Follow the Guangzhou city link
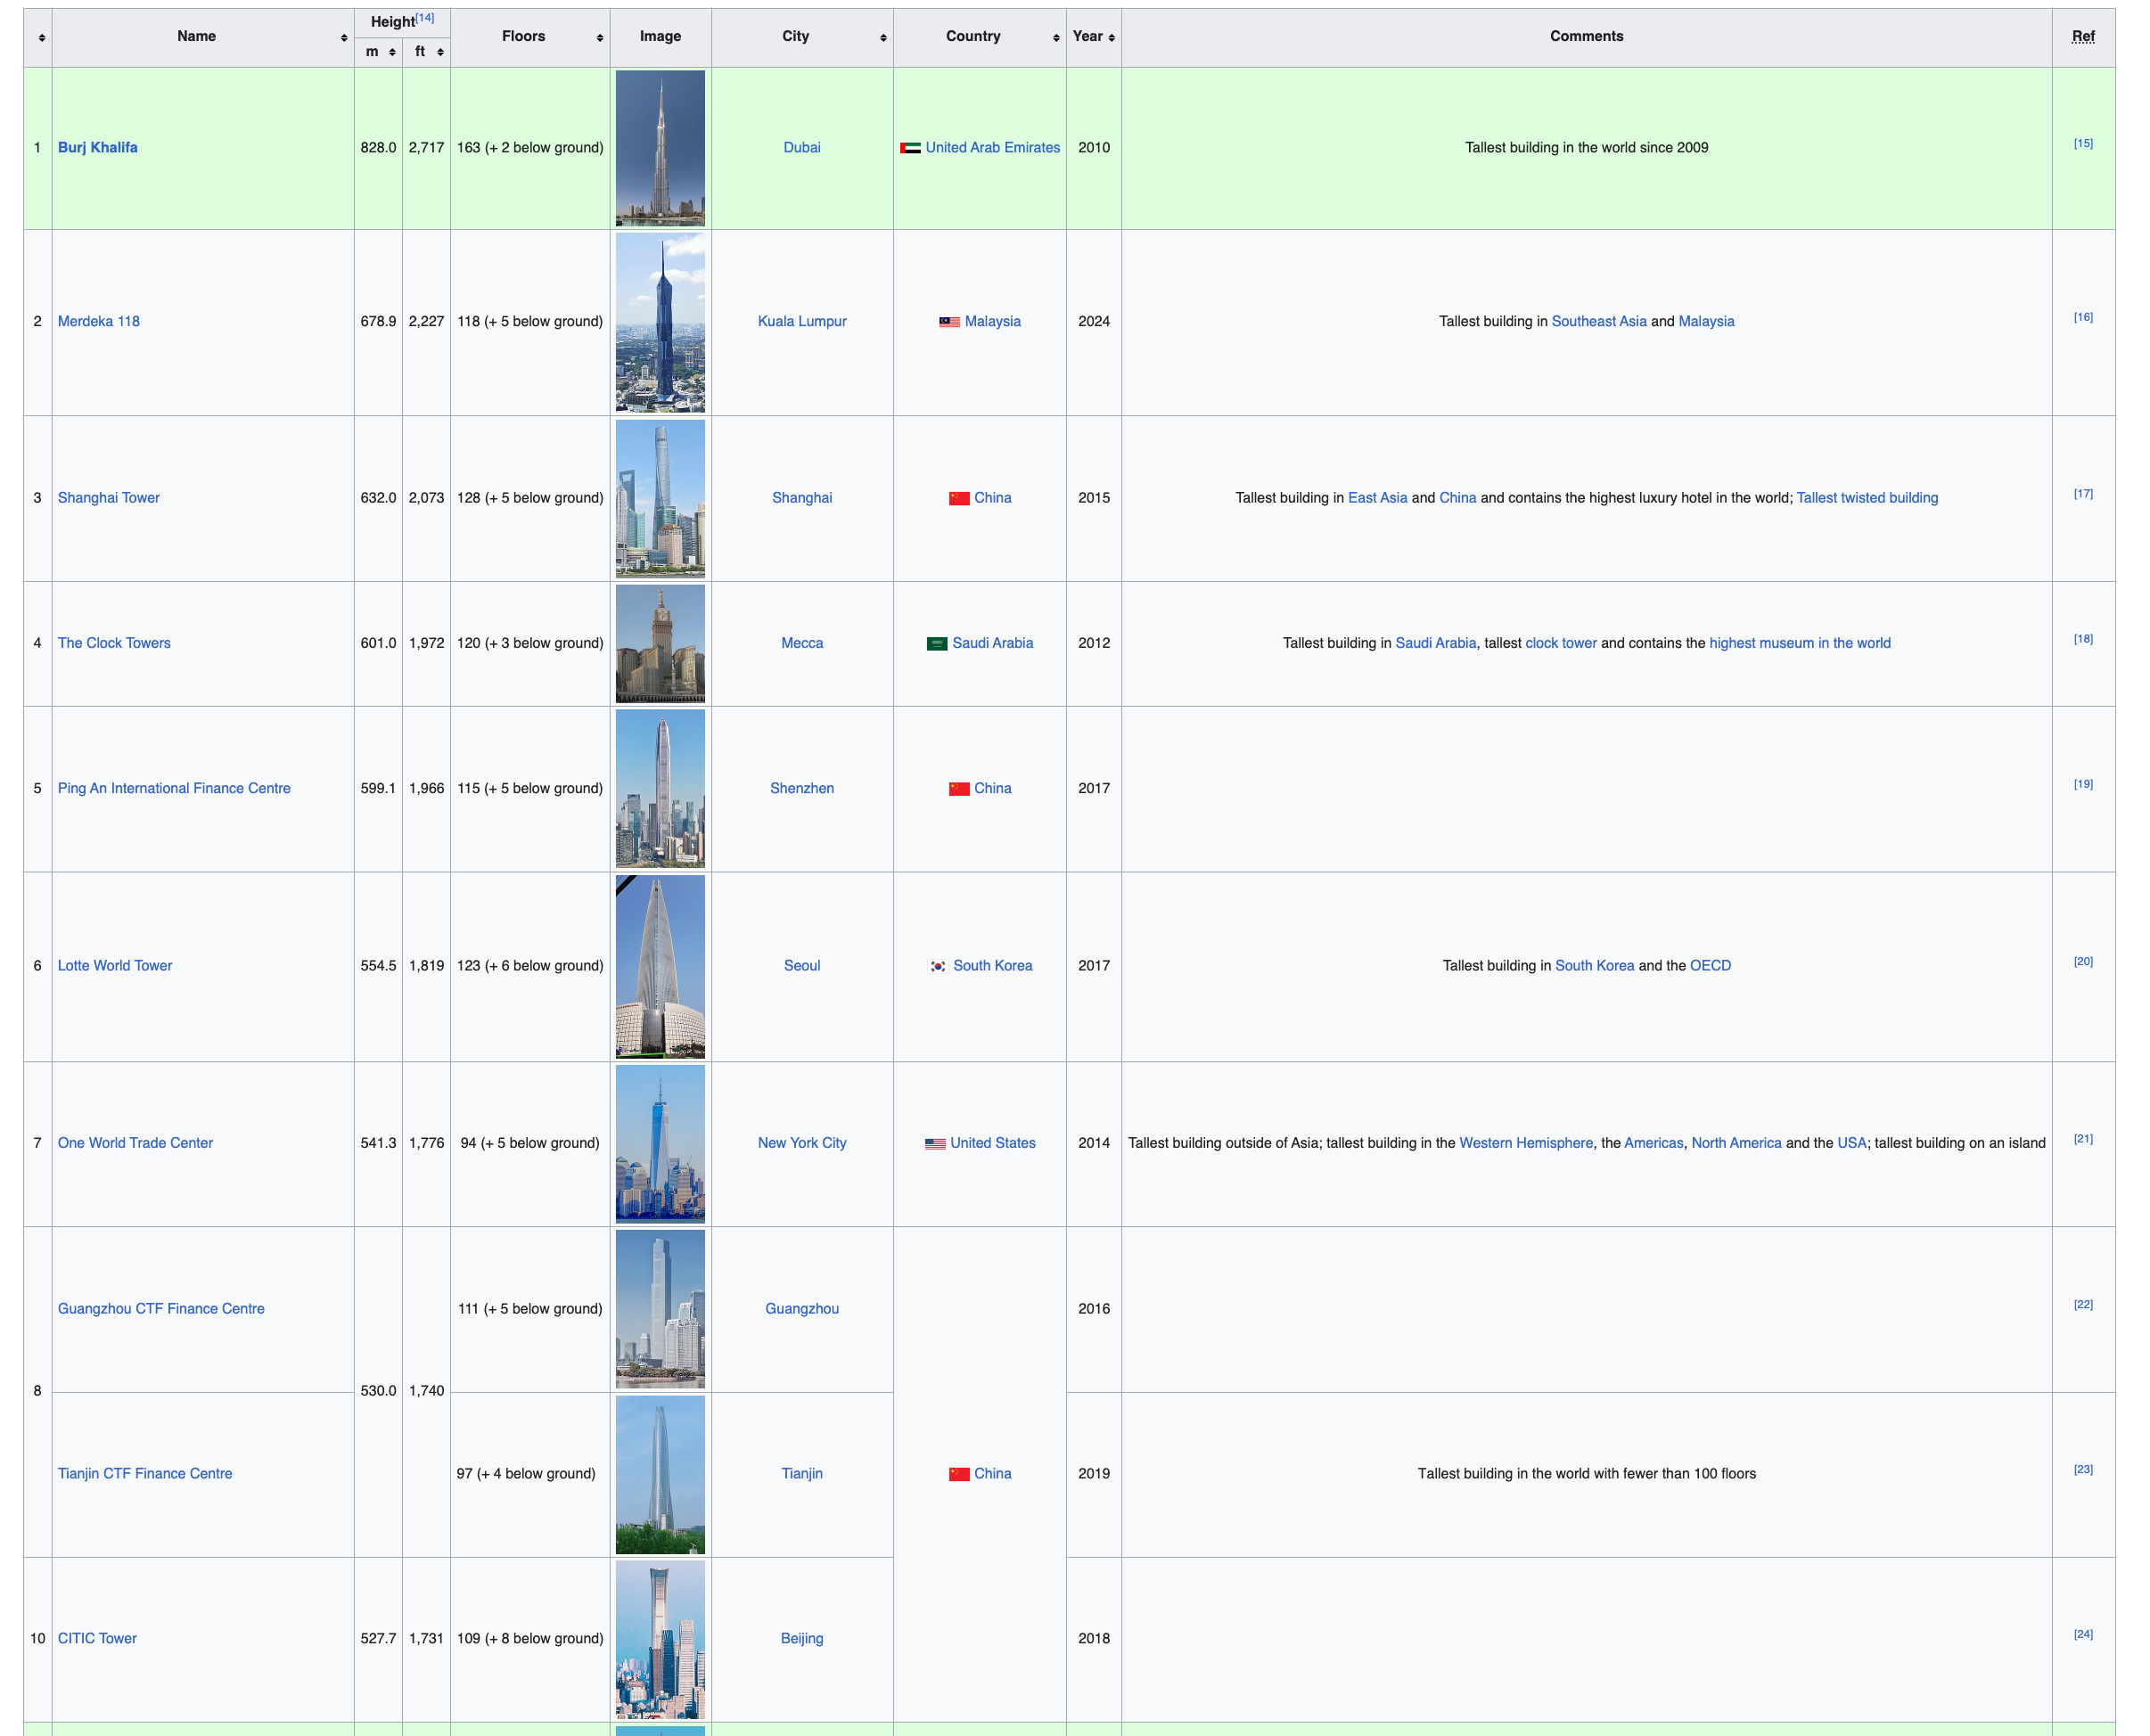The height and width of the screenshot is (1736, 2150). 802,1309
